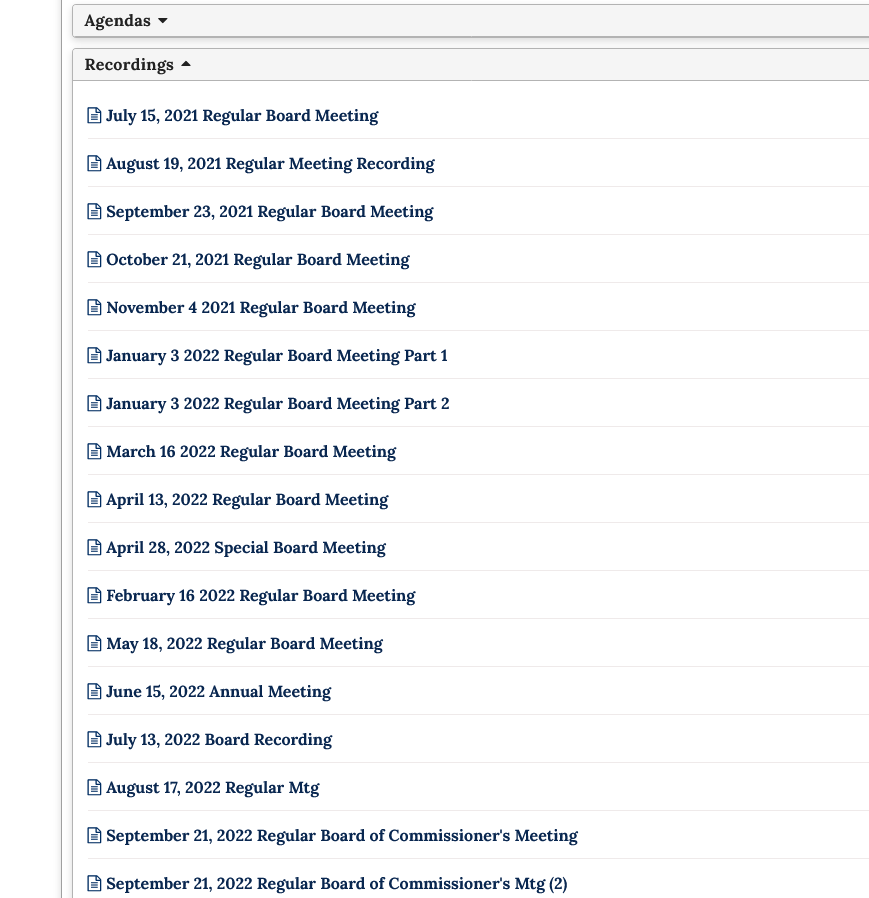Open July 13, 2022 Board Recording

(219, 741)
